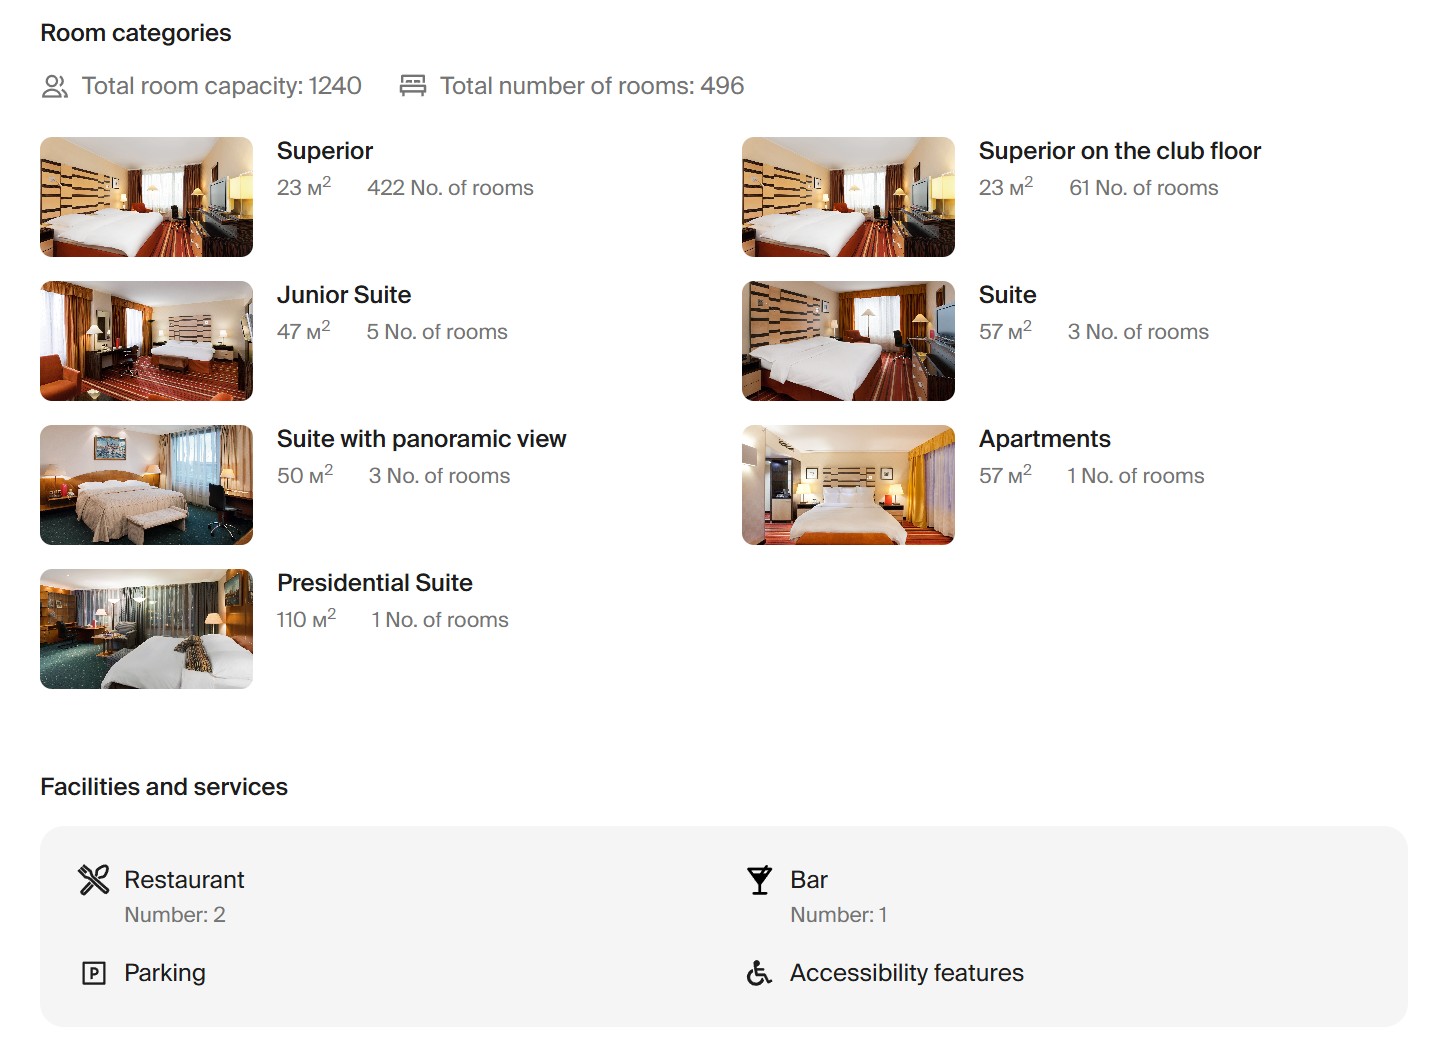
Task: Click the guests capacity icon
Action: (x=55, y=87)
